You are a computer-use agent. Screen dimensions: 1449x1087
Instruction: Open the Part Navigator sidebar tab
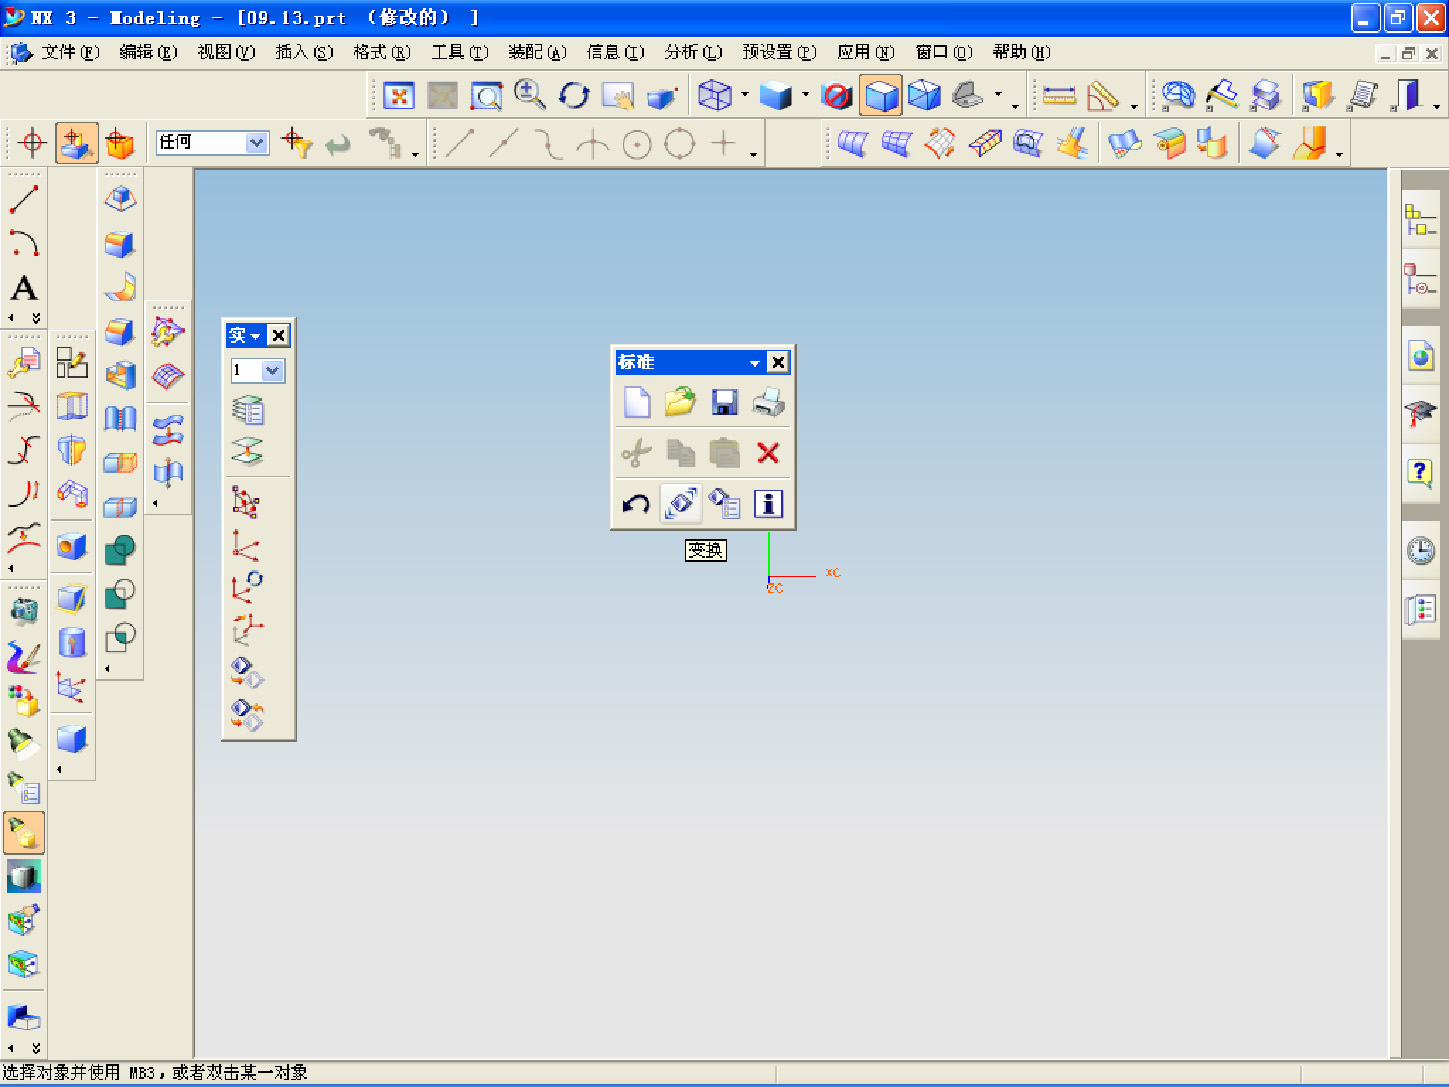tap(1420, 279)
